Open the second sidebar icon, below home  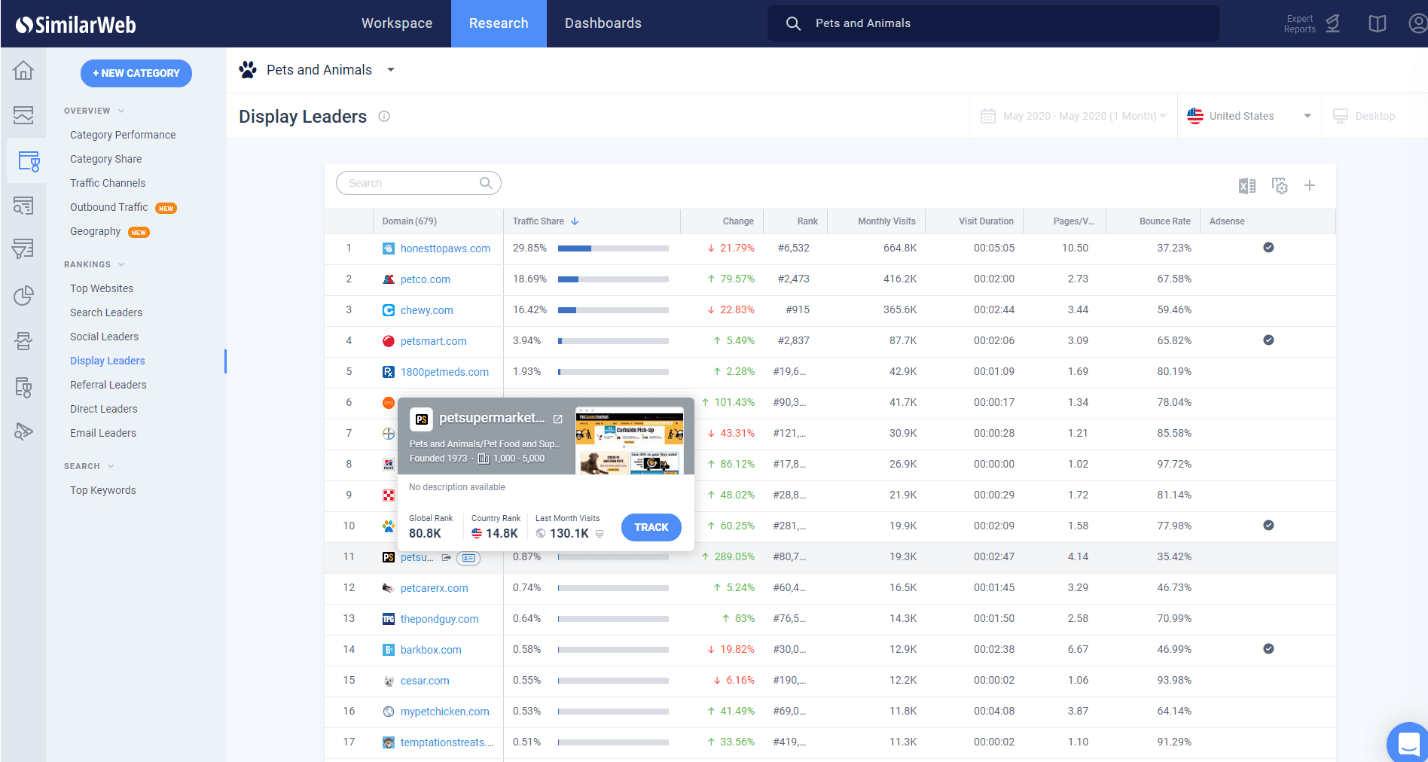pos(23,115)
